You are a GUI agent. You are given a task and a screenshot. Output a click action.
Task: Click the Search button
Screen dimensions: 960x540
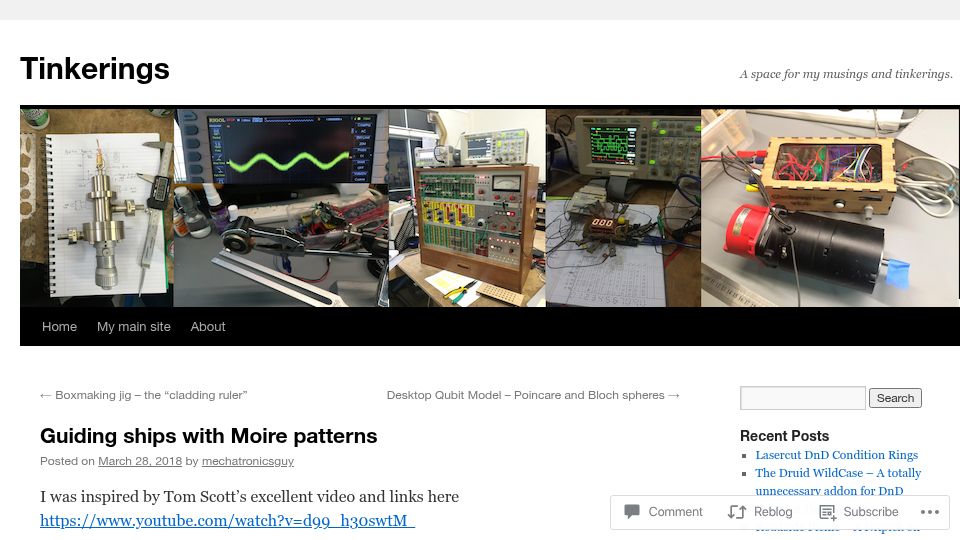tap(895, 398)
